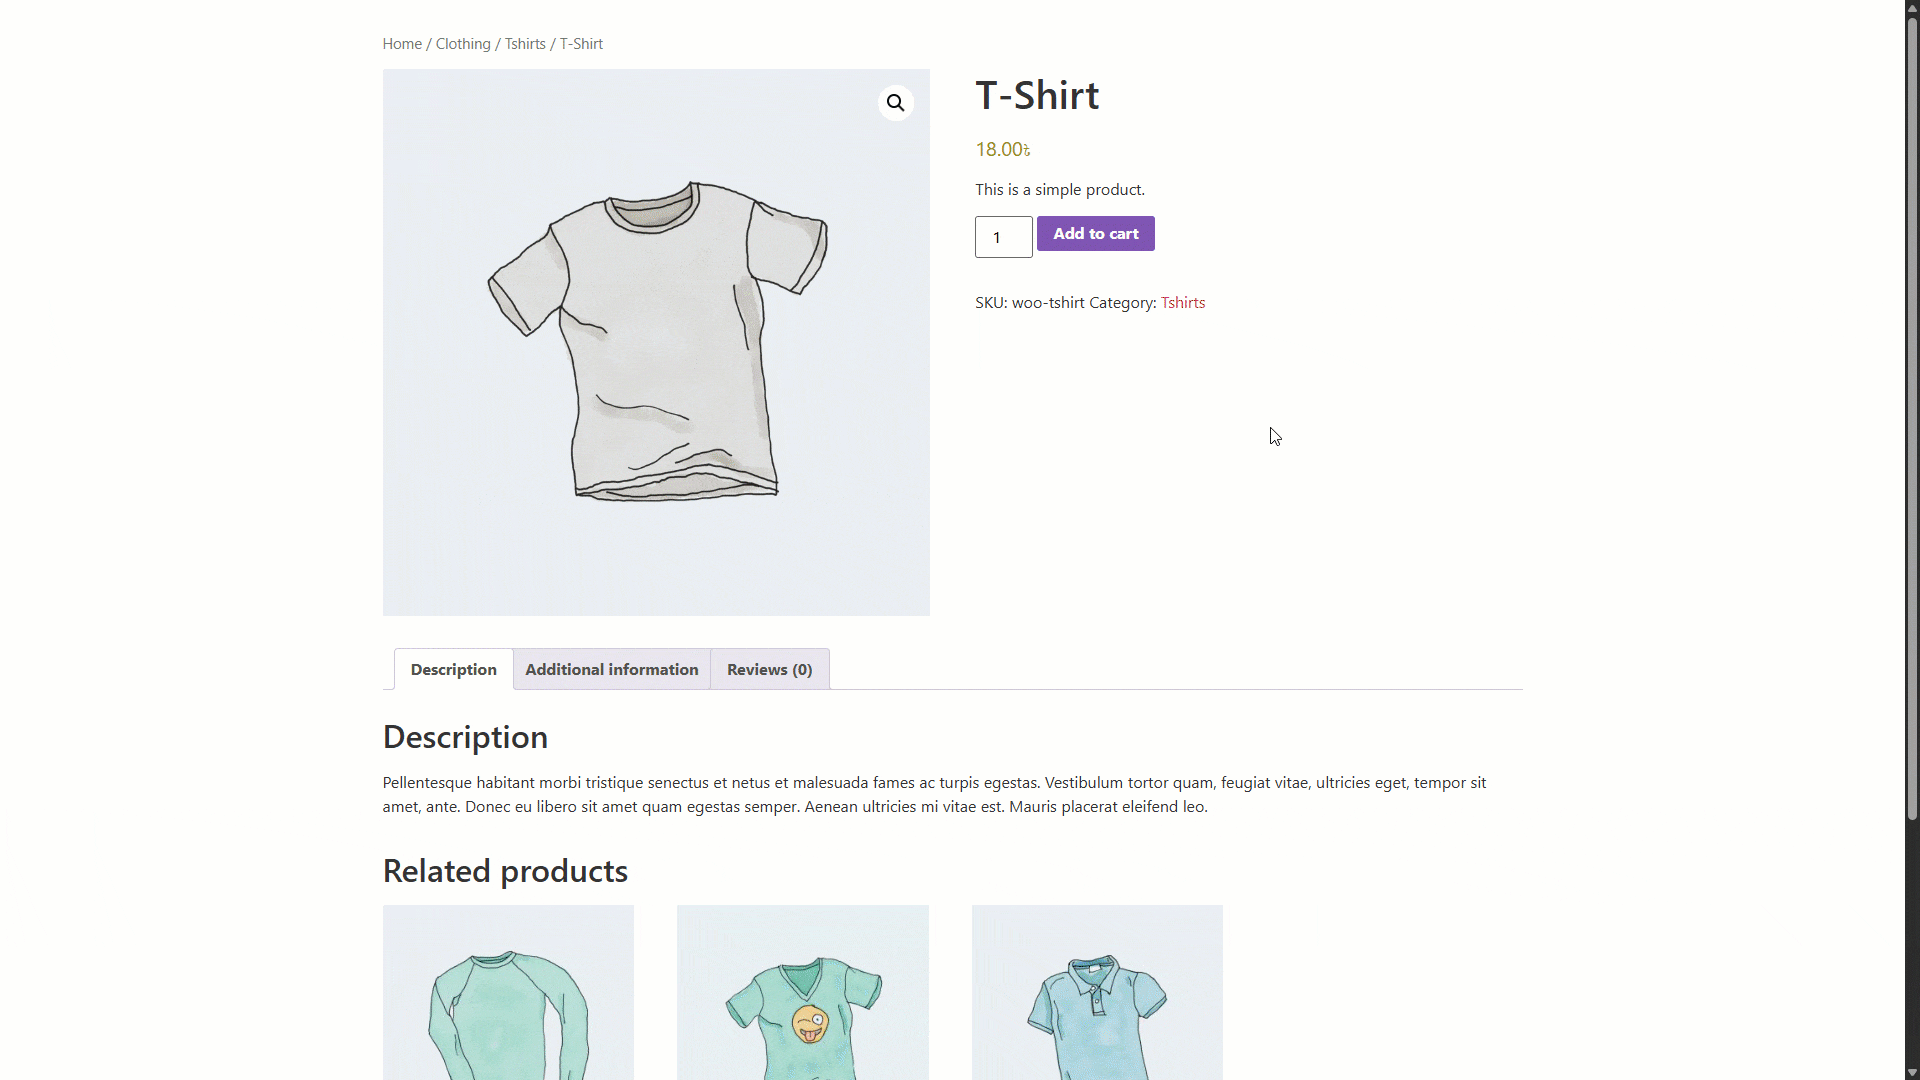The width and height of the screenshot is (1920, 1080).
Task: Open the Tshirts category link beside SKU
Action: (1182, 303)
